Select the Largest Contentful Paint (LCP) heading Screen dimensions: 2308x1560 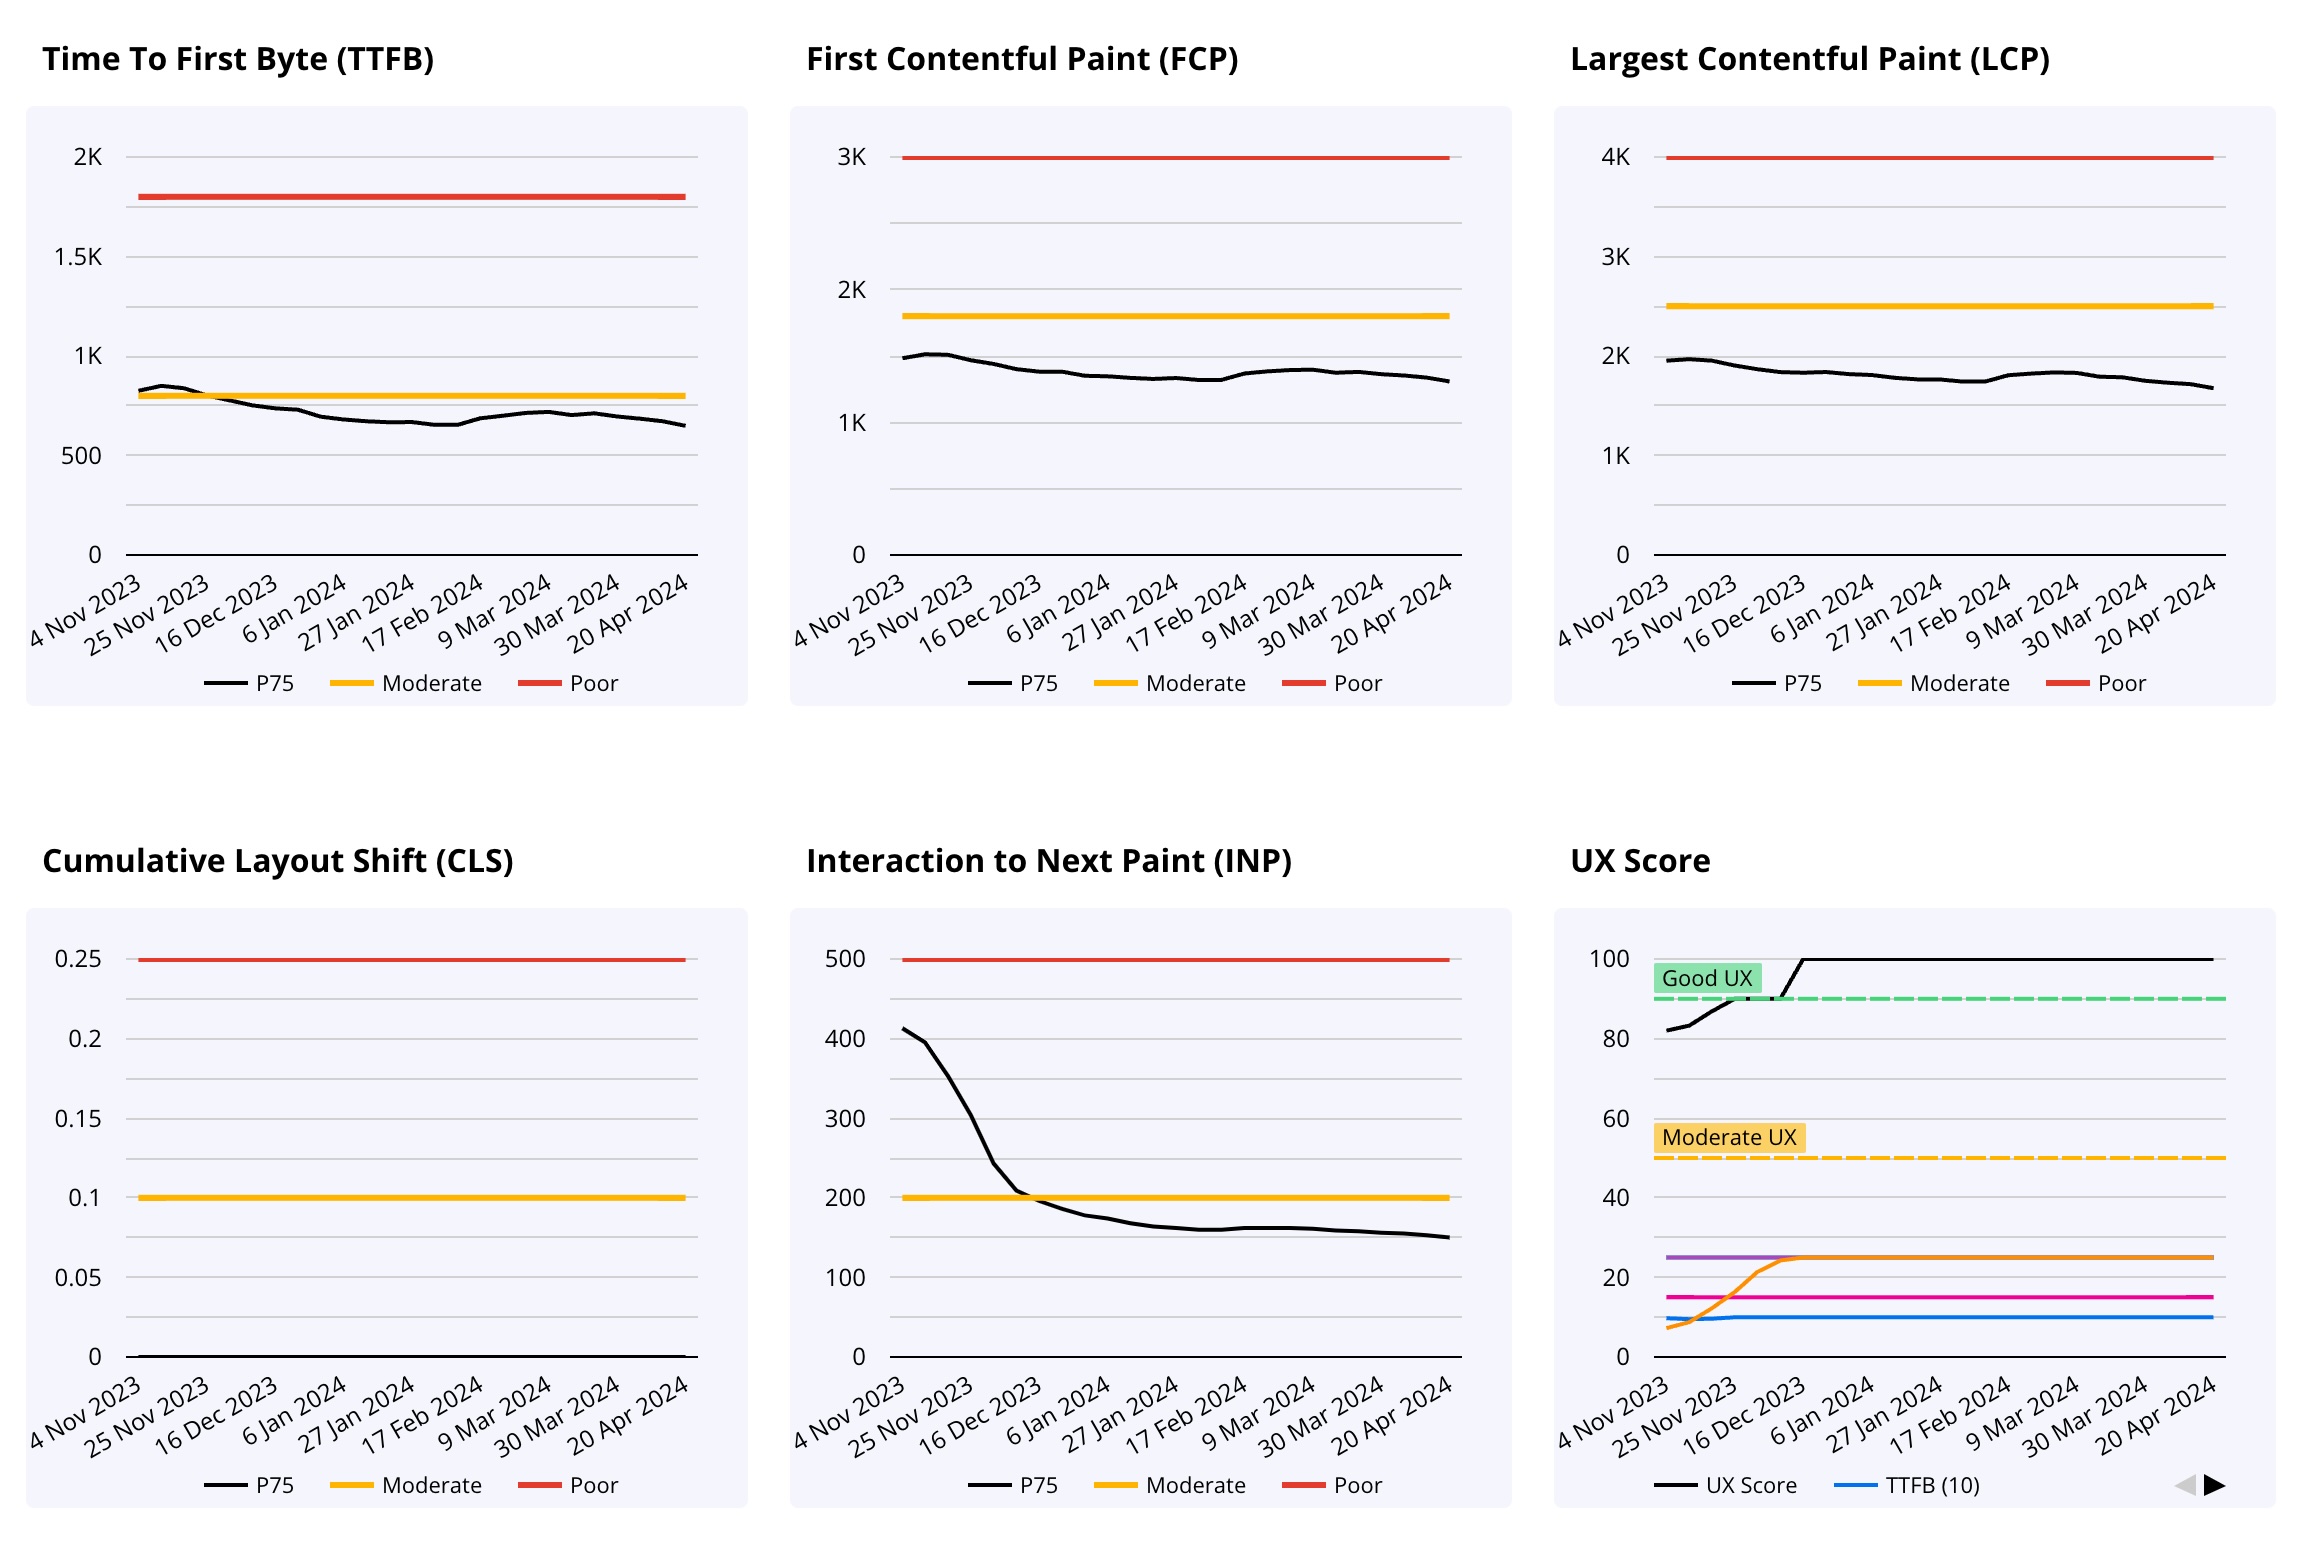click(1810, 59)
